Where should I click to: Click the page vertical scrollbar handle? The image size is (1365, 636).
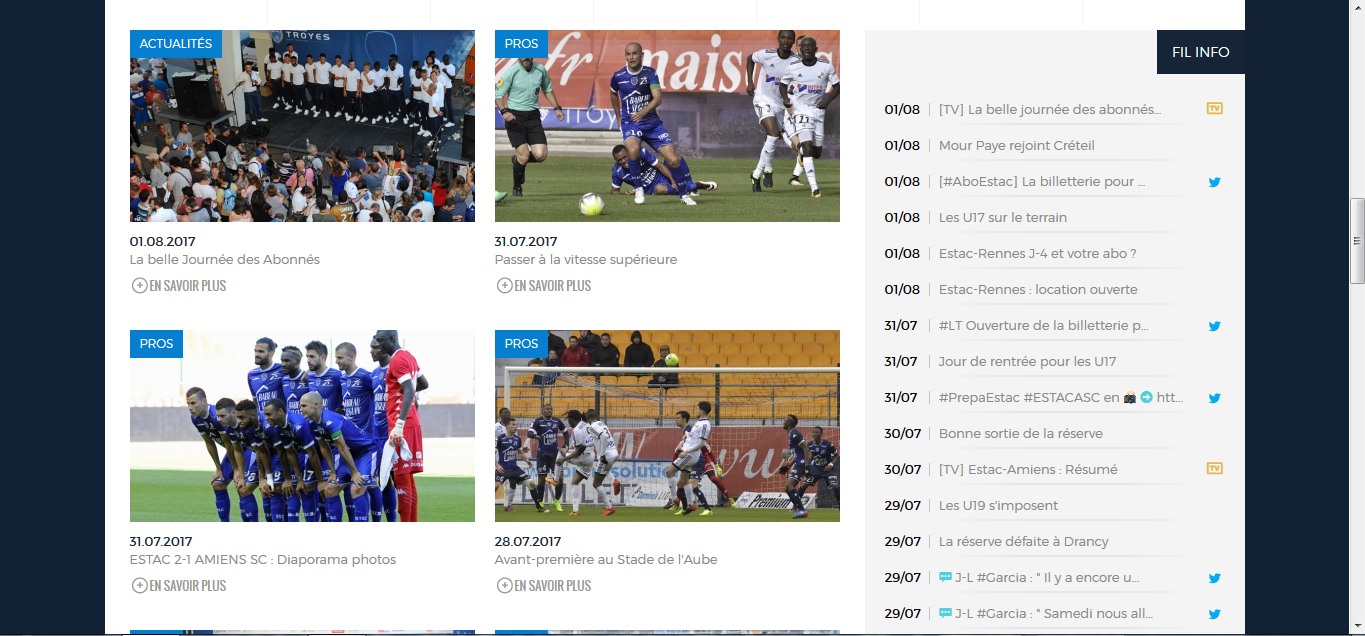1357,241
